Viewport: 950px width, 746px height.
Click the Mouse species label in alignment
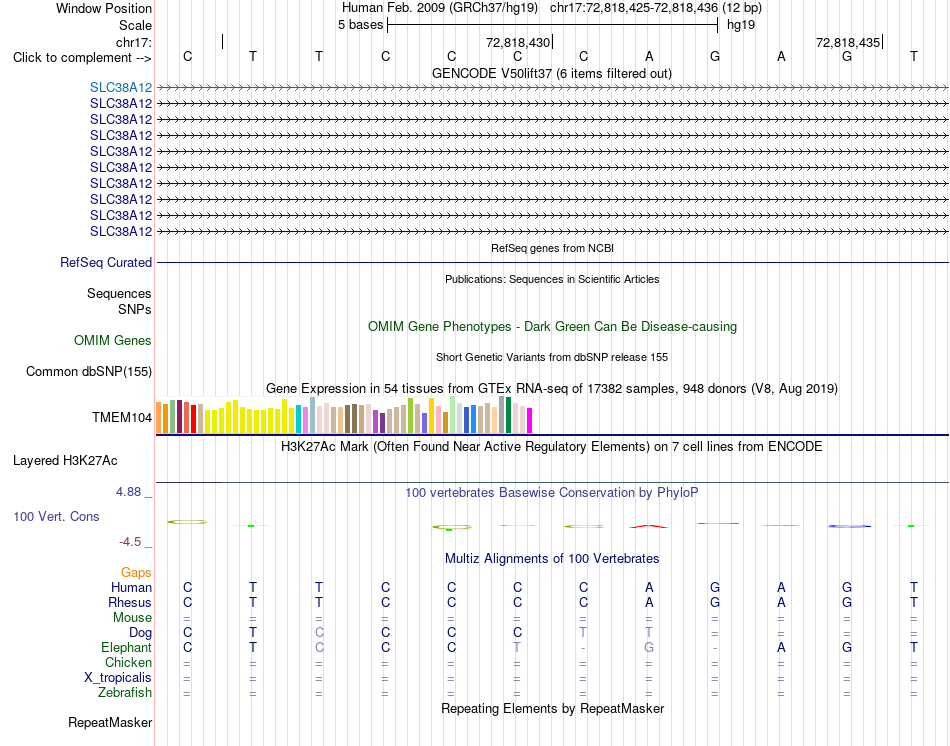(132, 618)
